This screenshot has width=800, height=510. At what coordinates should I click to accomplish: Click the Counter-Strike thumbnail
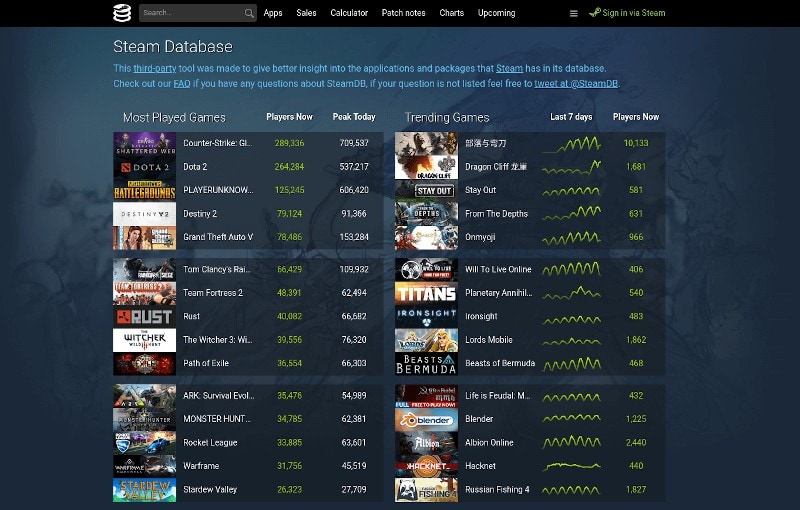(144, 144)
